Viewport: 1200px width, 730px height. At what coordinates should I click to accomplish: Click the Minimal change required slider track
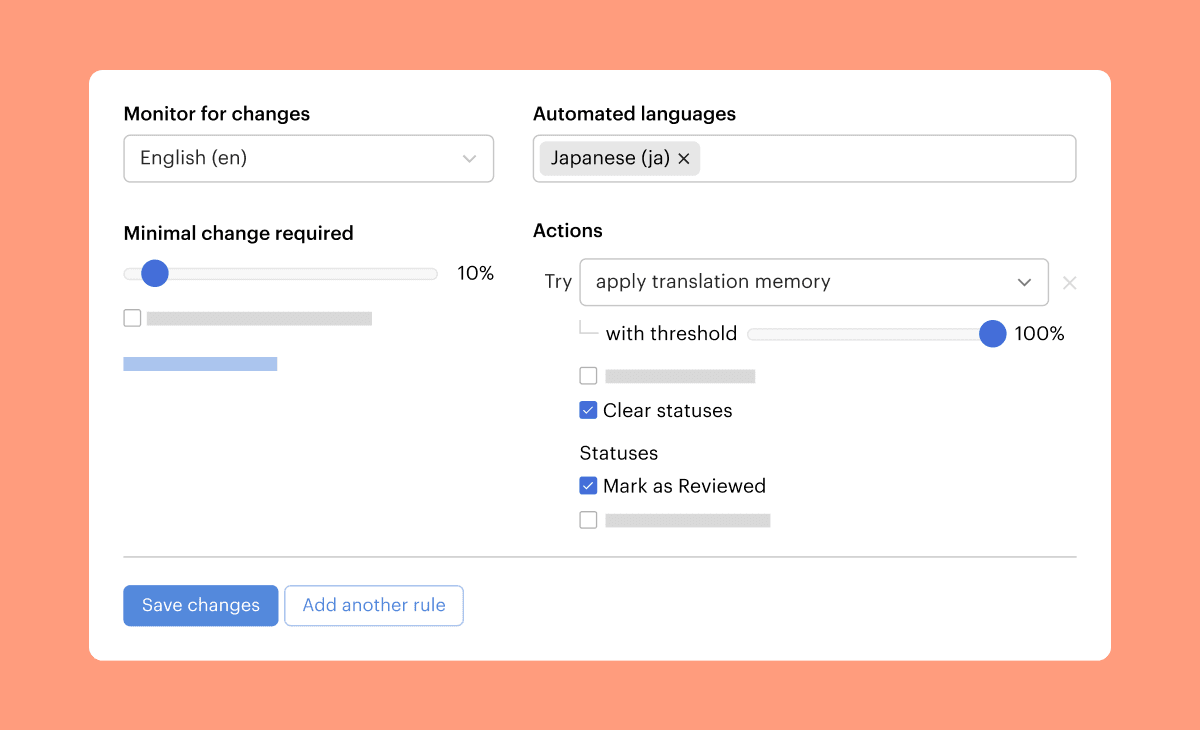(x=300, y=273)
